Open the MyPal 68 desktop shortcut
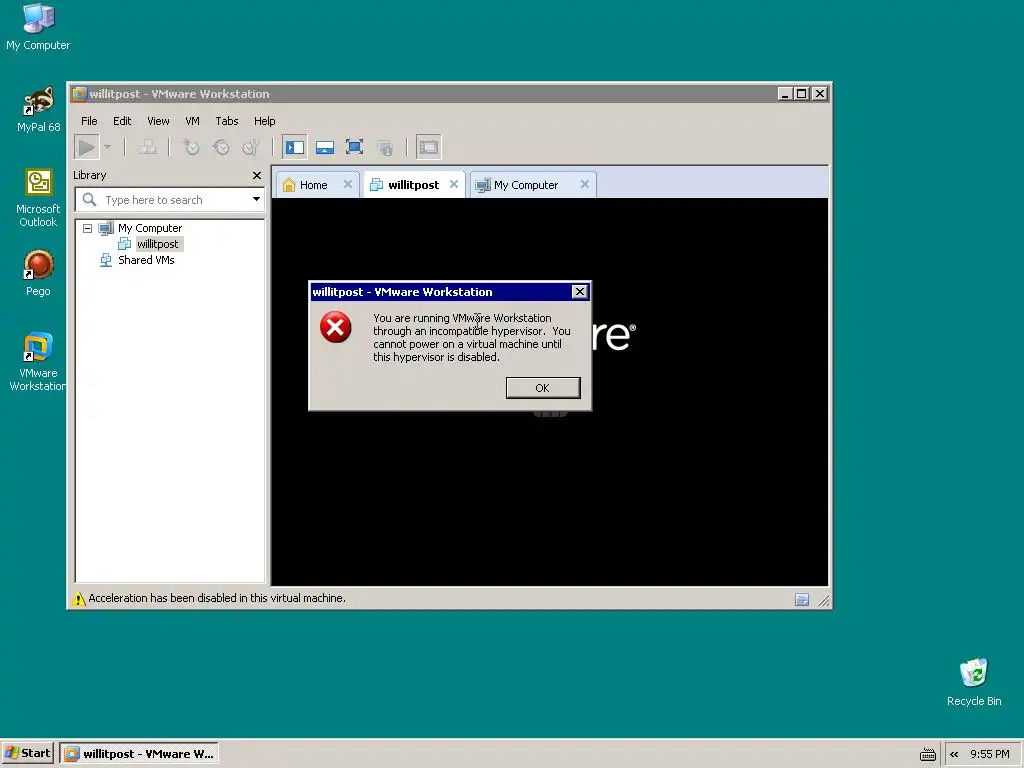 pyautogui.click(x=39, y=109)
